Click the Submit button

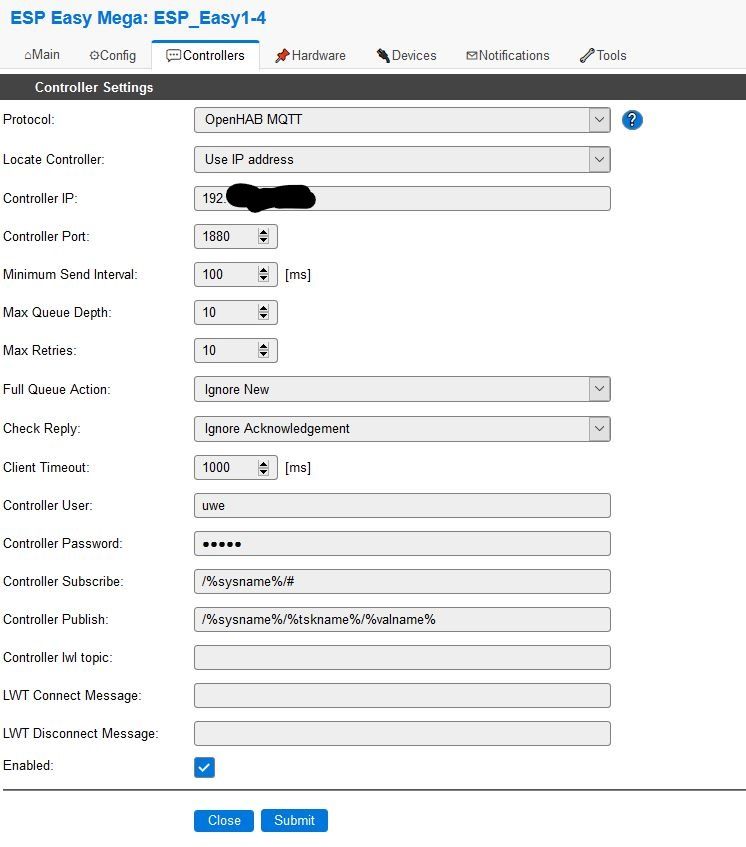pos(294,820)
